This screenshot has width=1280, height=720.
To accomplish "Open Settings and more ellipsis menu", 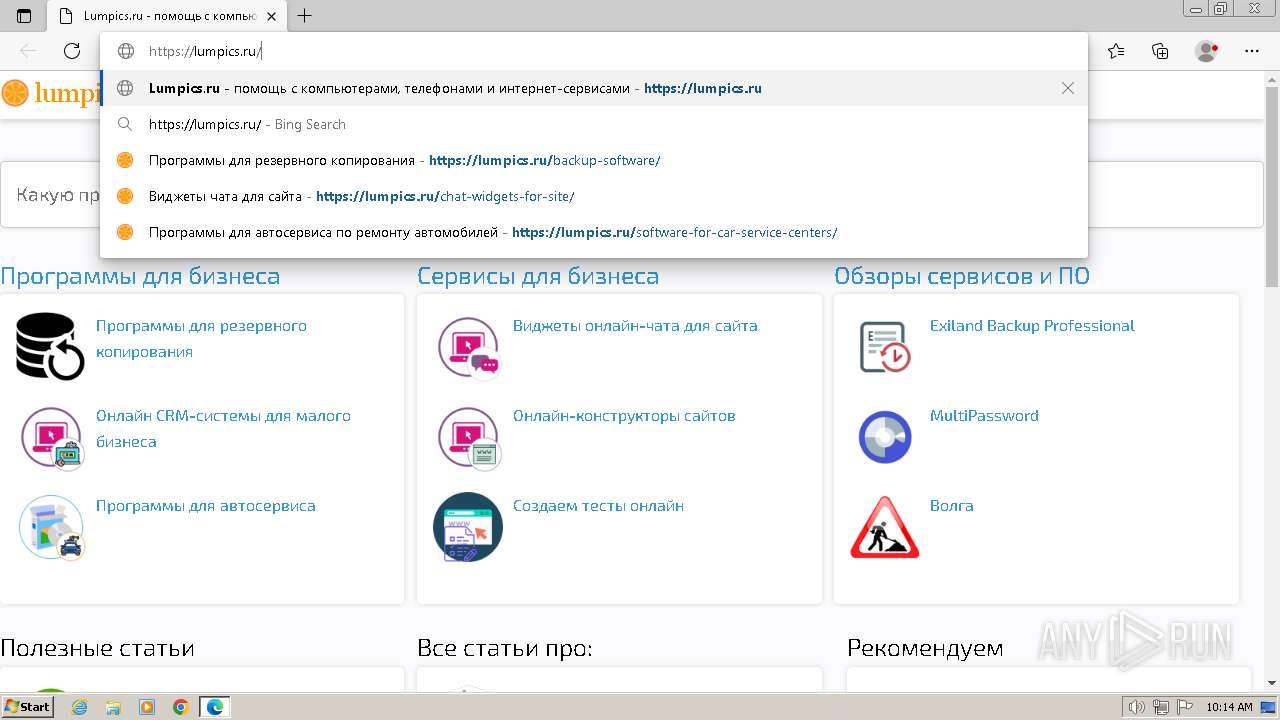I will click(1252, 51).
